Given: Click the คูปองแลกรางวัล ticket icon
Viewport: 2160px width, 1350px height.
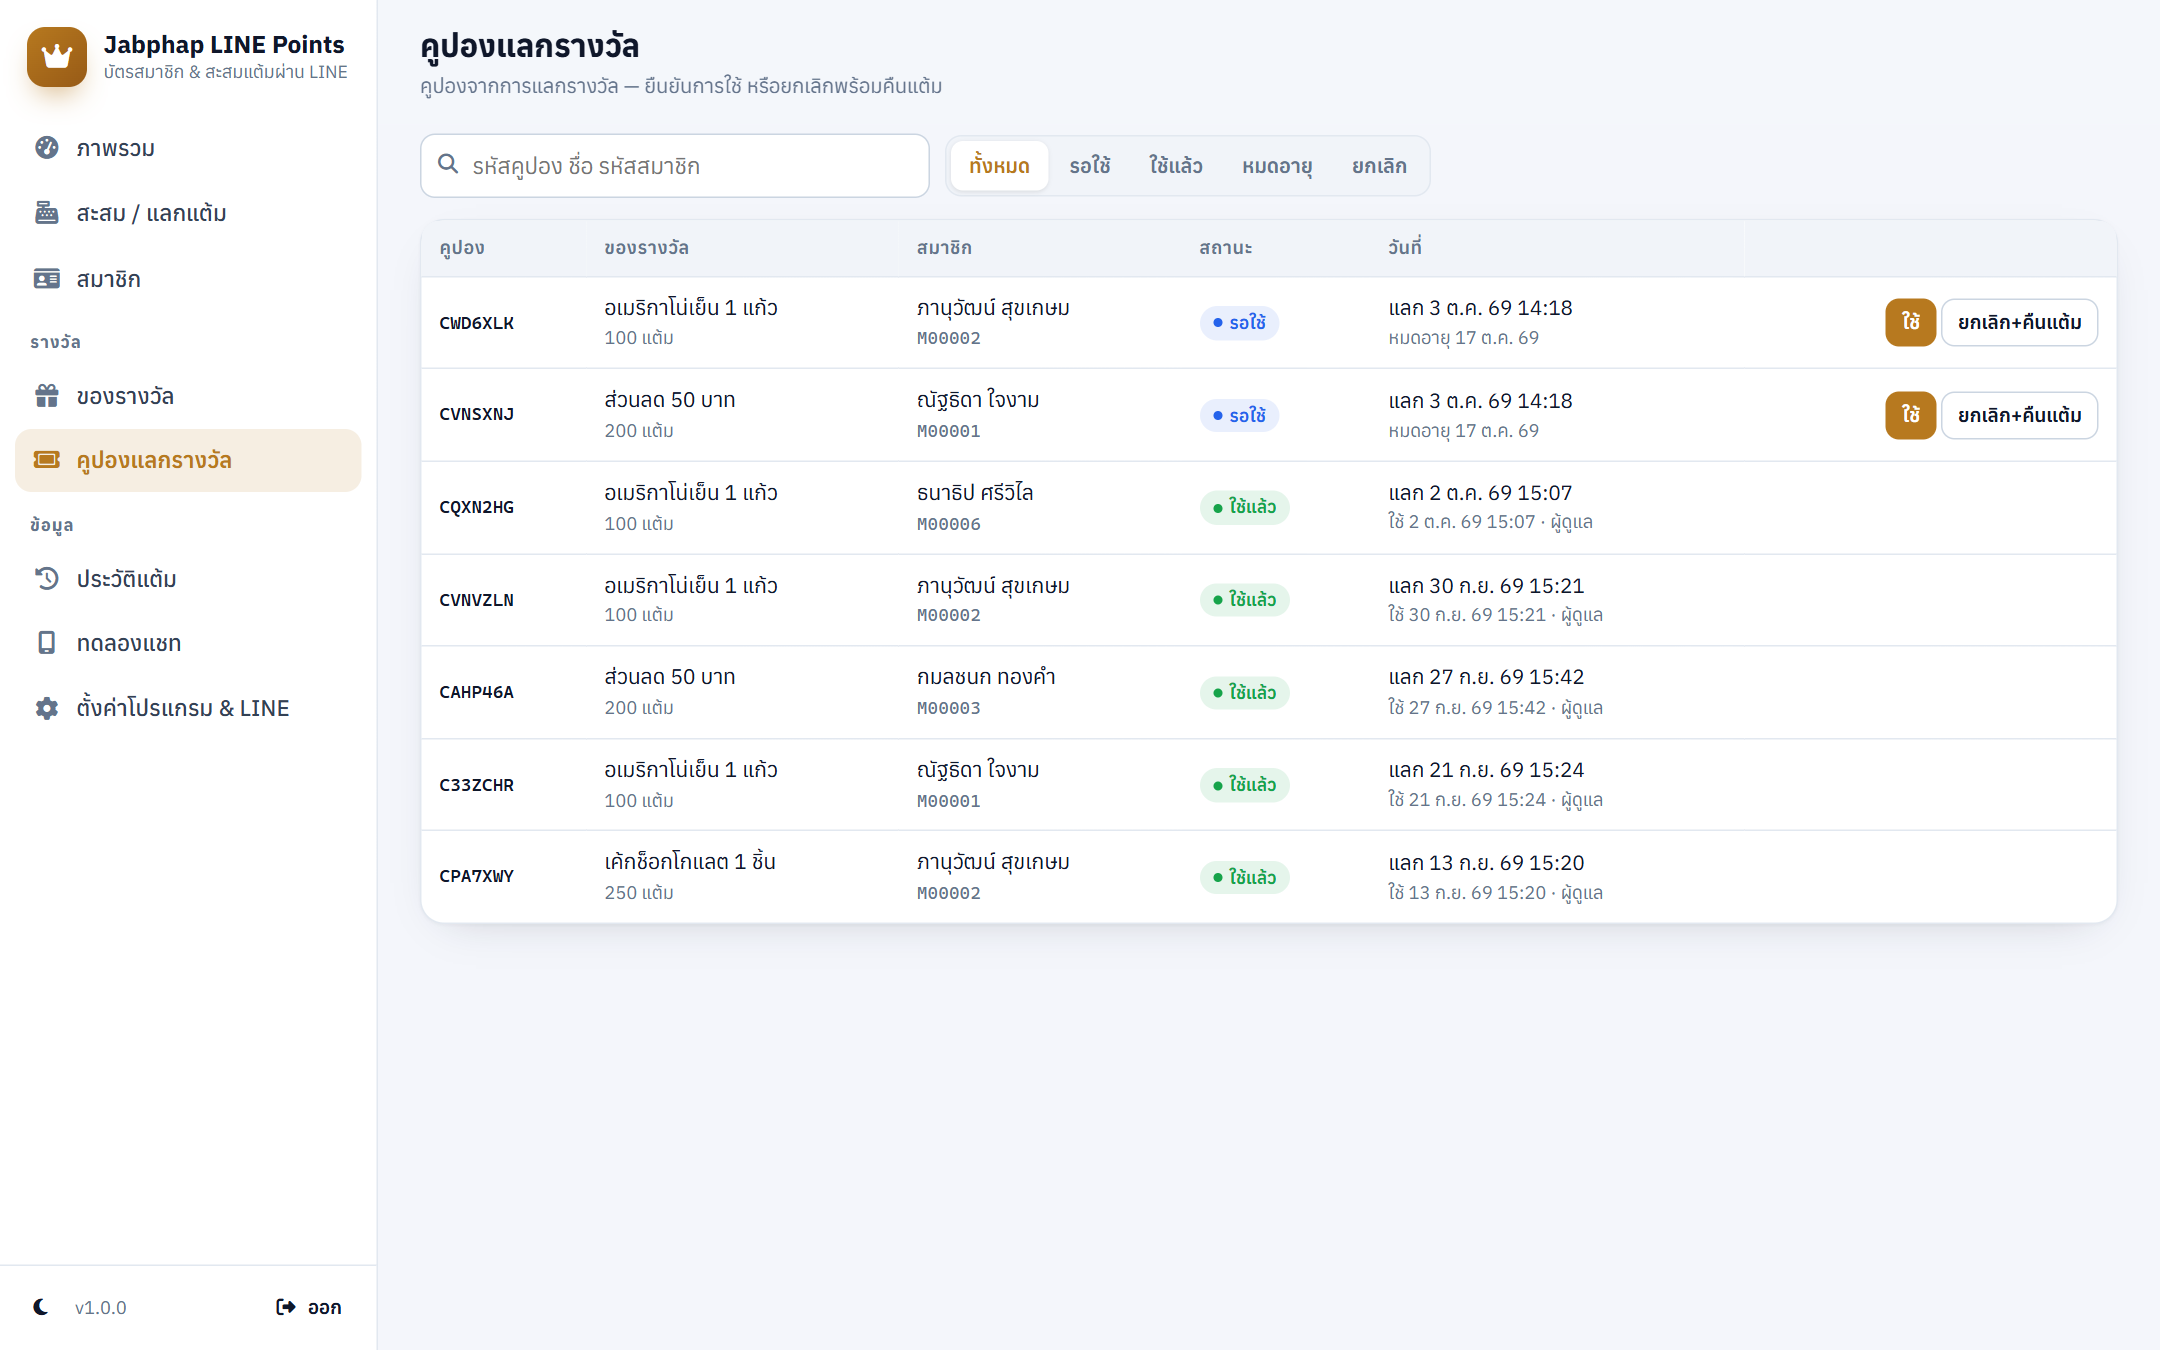Looking at the screenshot, I should pos(47,460).
